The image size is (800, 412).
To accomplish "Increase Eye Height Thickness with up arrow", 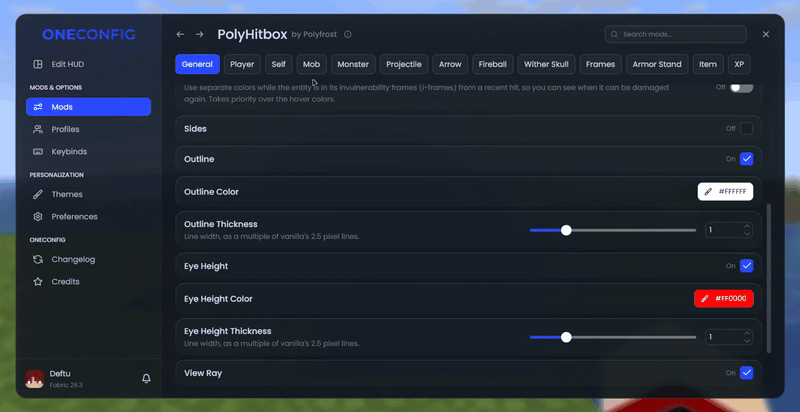I will point(747,333).
